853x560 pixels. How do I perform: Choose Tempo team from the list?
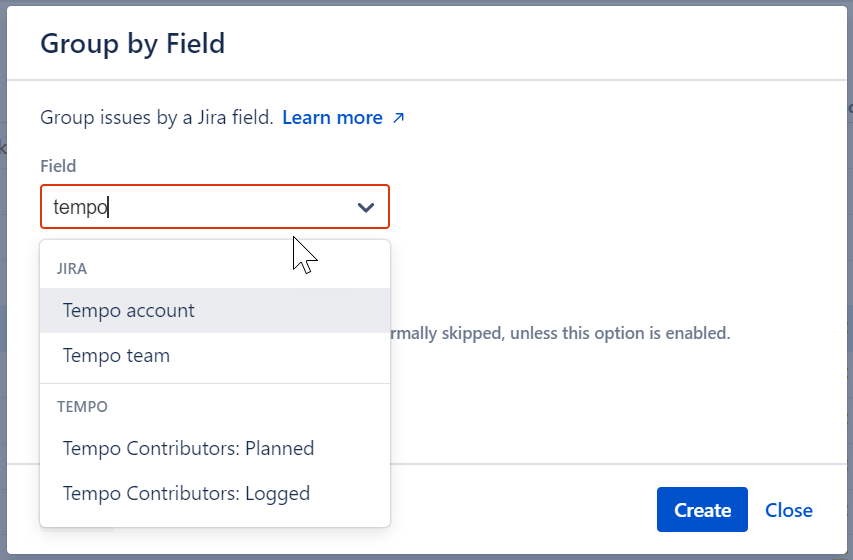[116, 355]
